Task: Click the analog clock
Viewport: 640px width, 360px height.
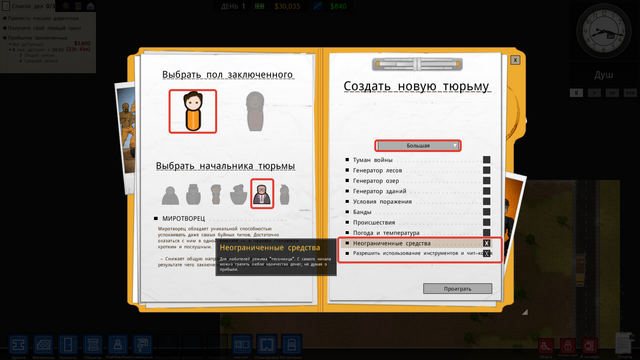Action: tap(603, 31)
